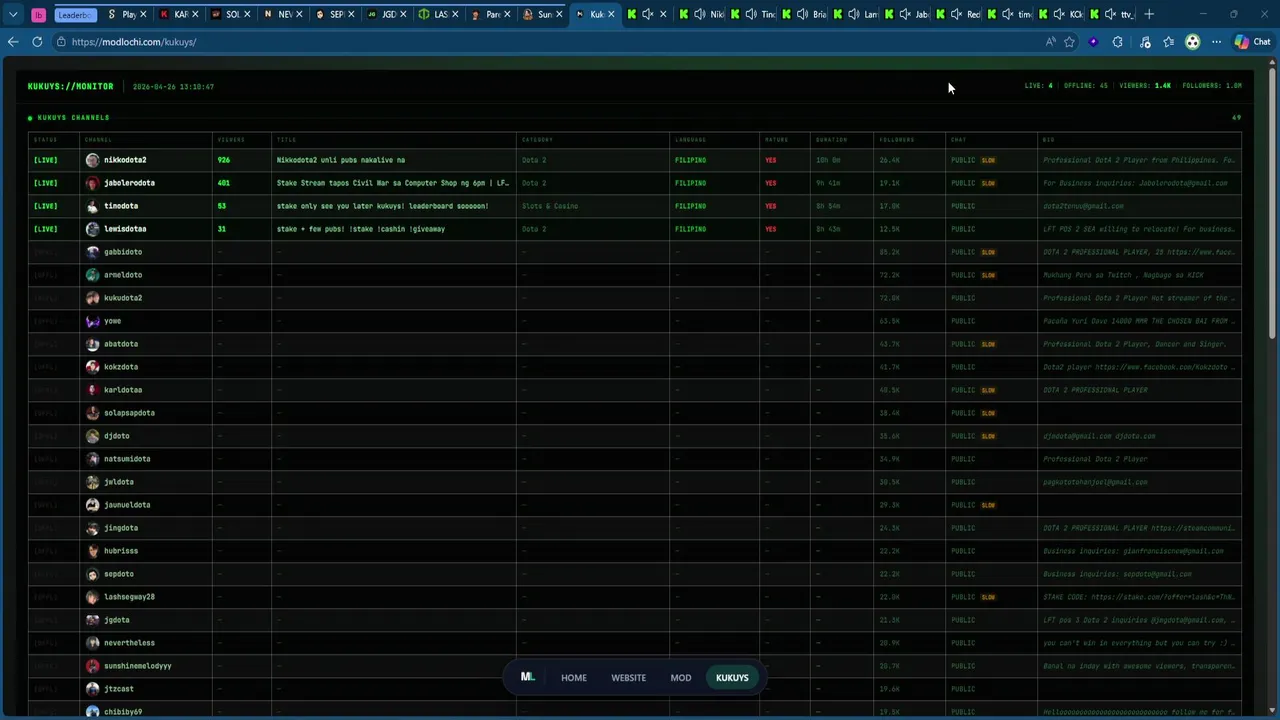Select KUKUYS in bottom navigation
Image resolution: width=1280 pixels, height=720 pixels.
tap(732, 678)
